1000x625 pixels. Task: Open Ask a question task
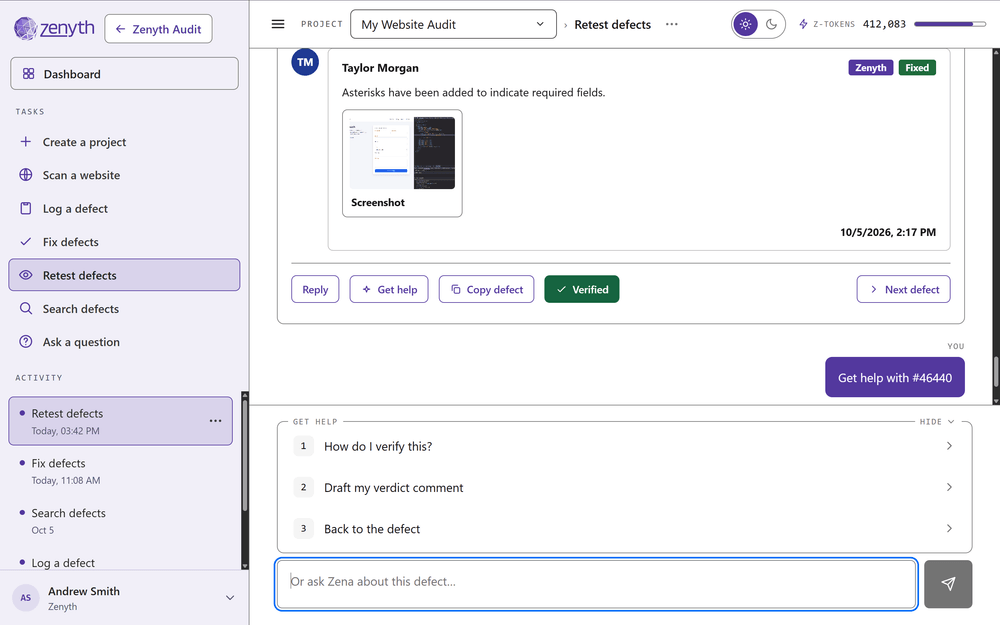pos(124,342)
